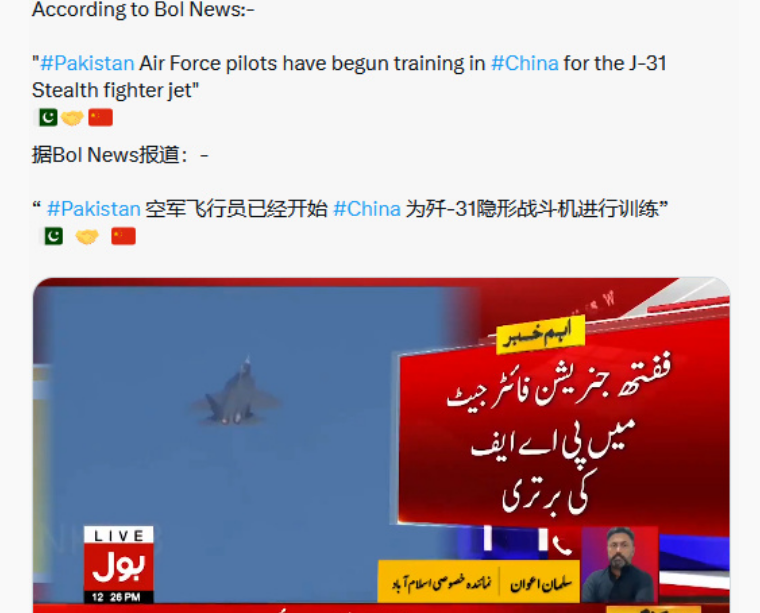Image resolution: width=760 pixels, height=613 pixels.
Task: Click the yellow reporter name caption bar
Action: [479, 582]
